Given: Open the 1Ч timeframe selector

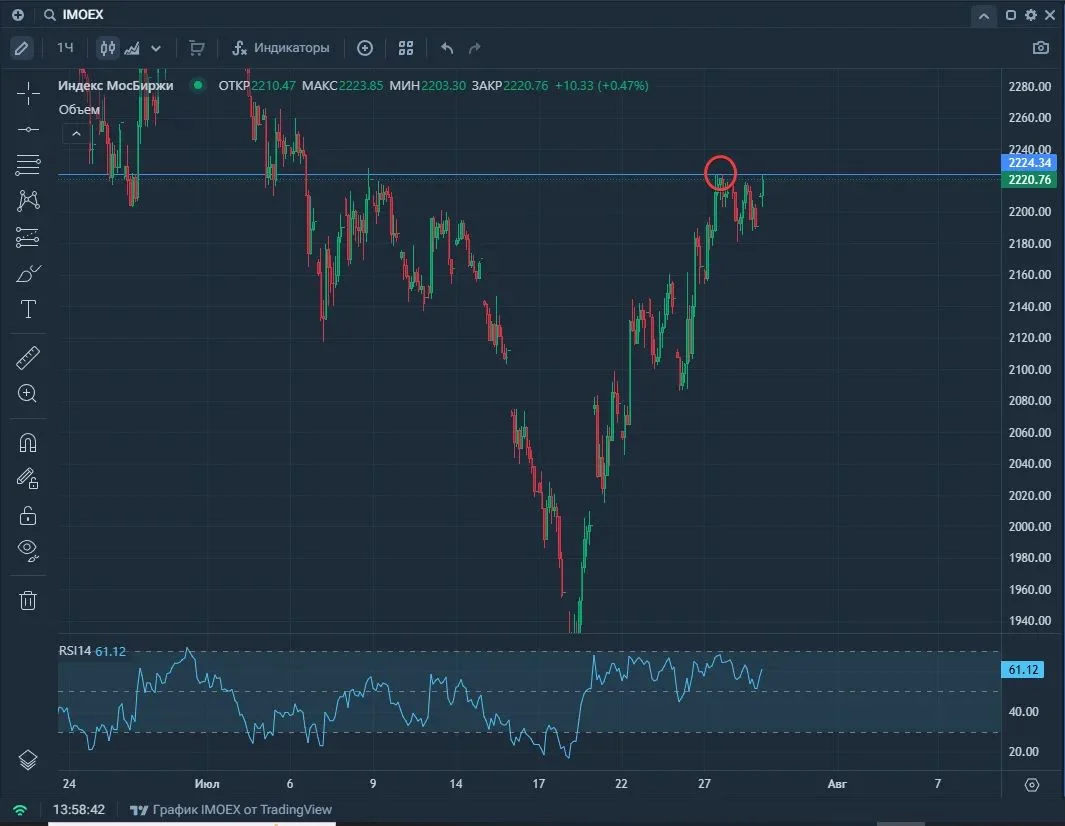Looking at the screenshot, I should point(65,48).
